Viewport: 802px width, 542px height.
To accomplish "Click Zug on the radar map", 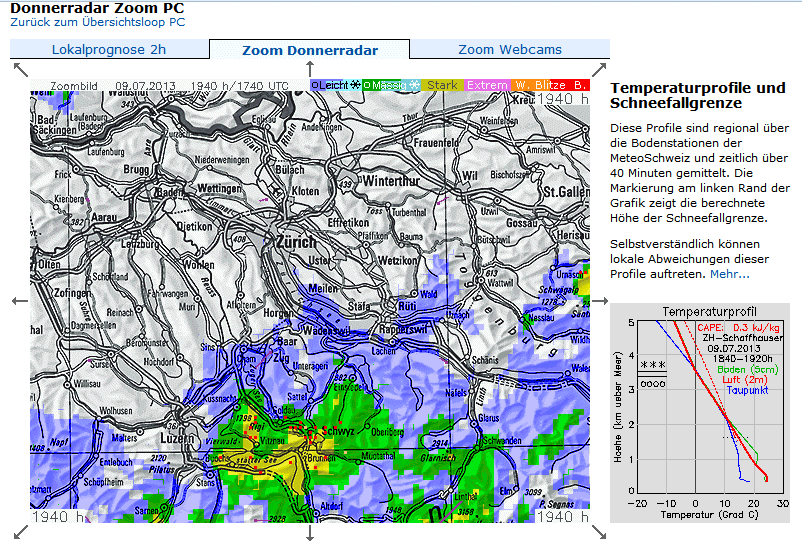I will (281, 358).
